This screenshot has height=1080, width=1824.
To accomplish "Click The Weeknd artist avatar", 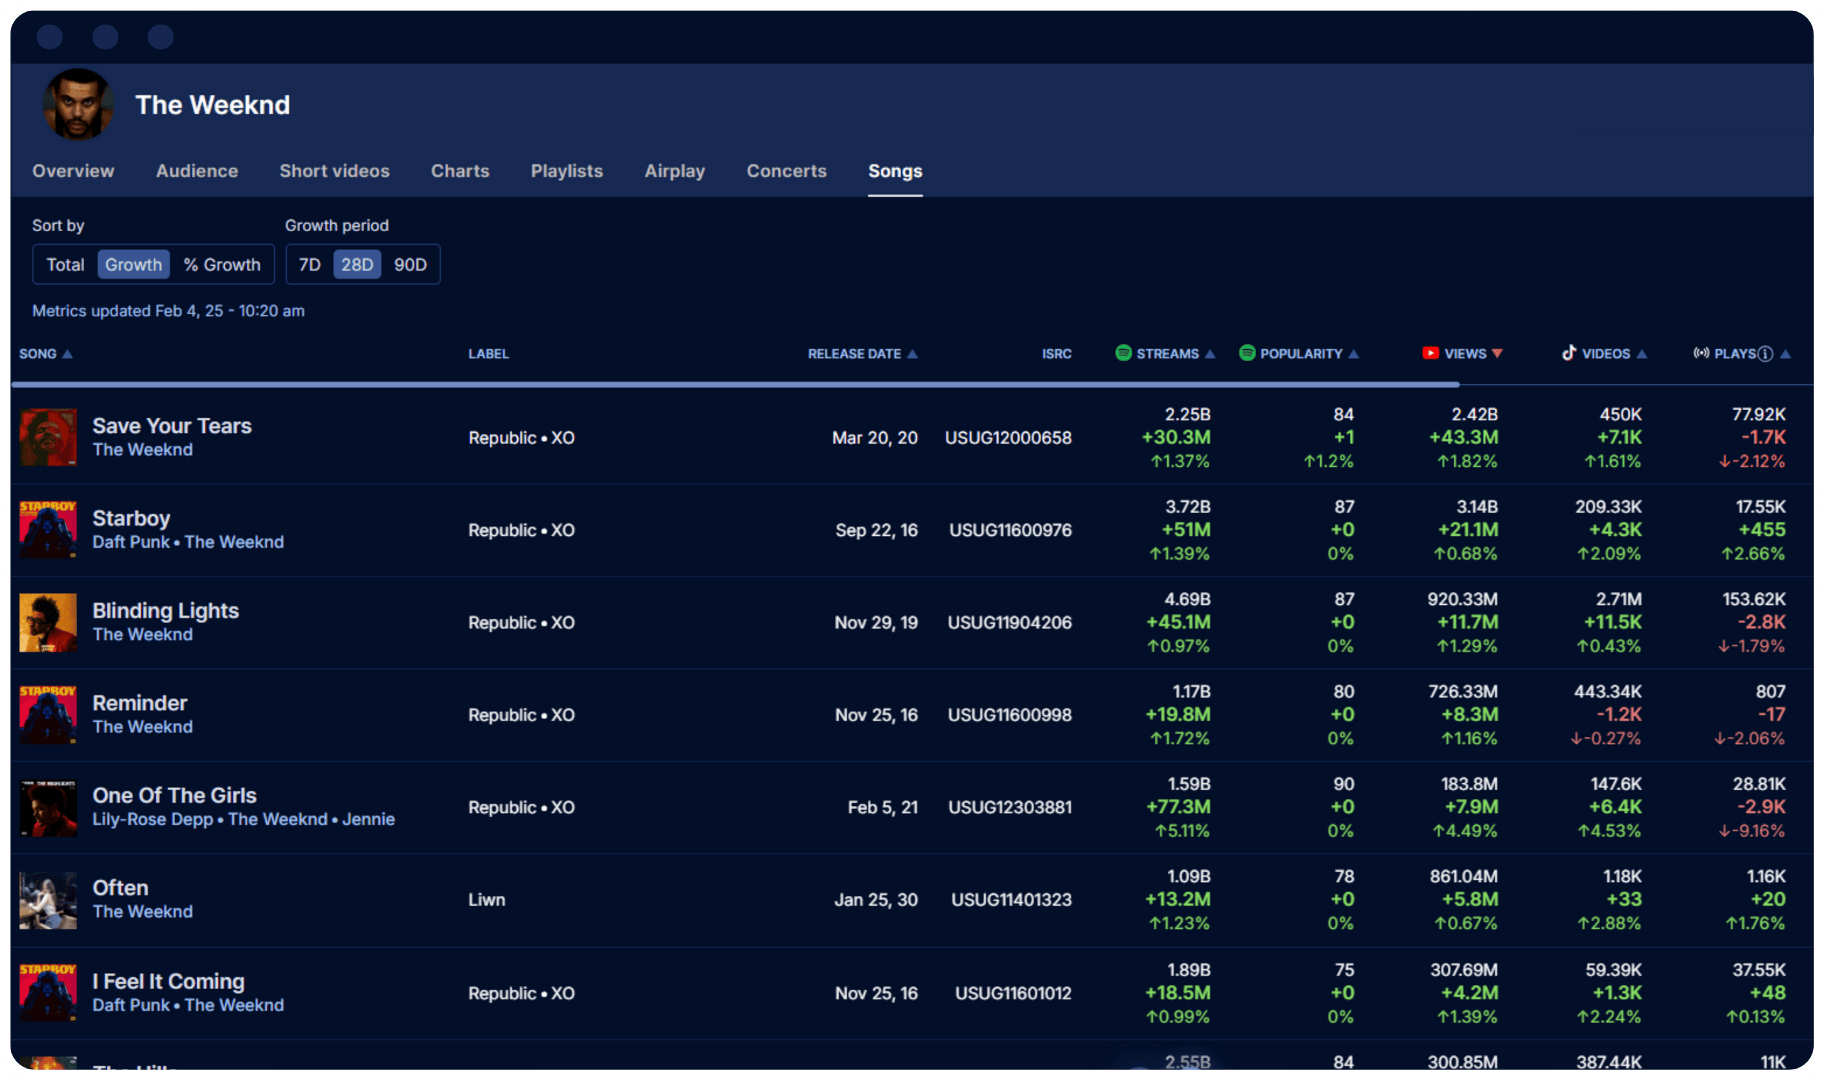I will [x=78, y=104].
